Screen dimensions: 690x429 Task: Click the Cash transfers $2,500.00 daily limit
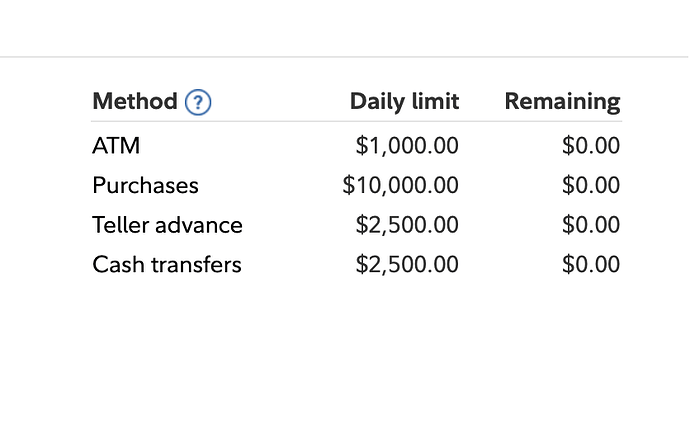407,265
